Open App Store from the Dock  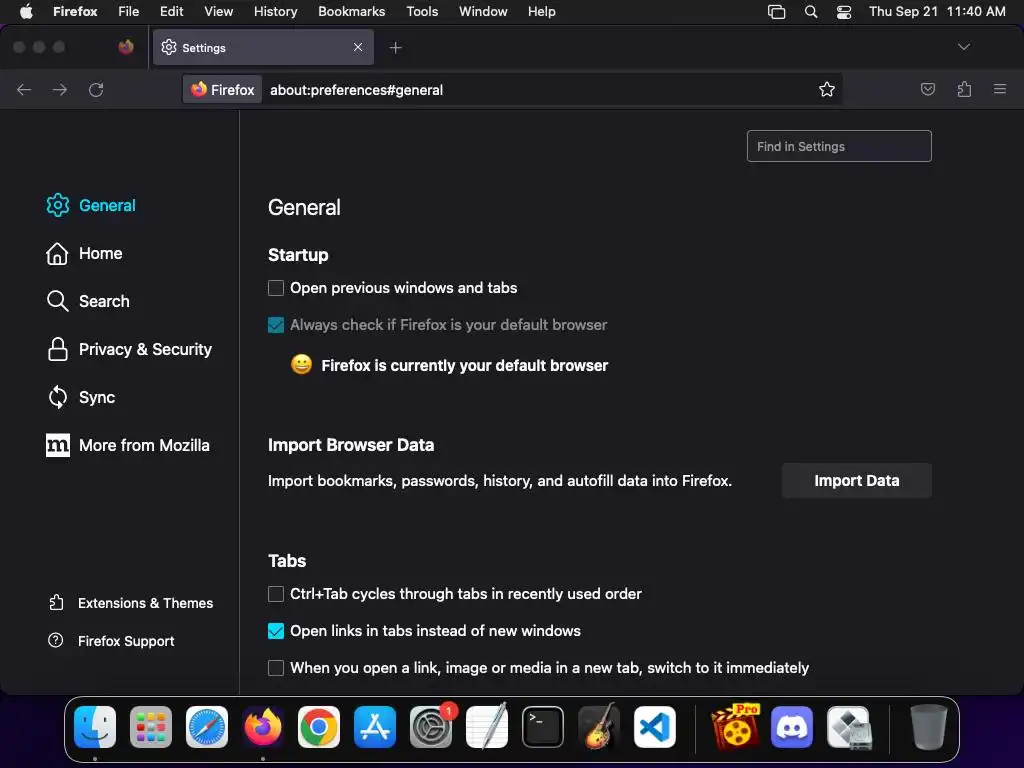tap(375, 727)
